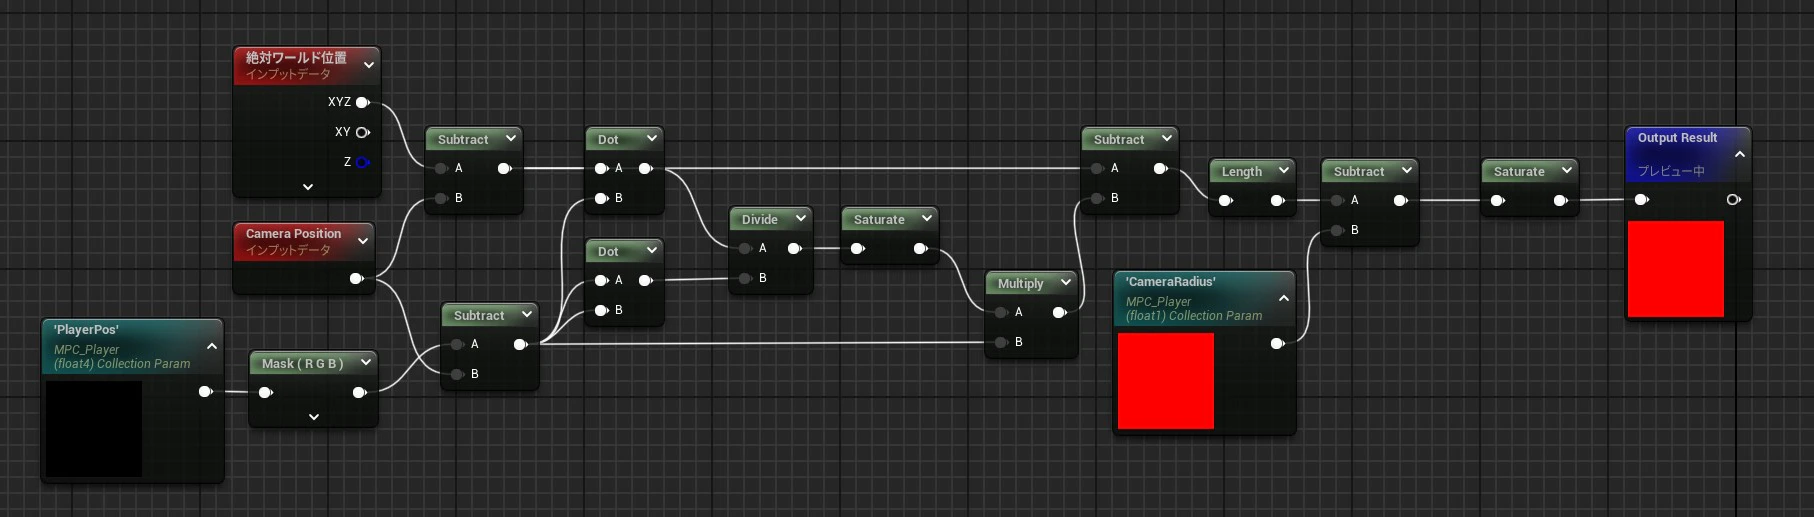Open chevron of Saturate before Output Result

click(1567, 170)
